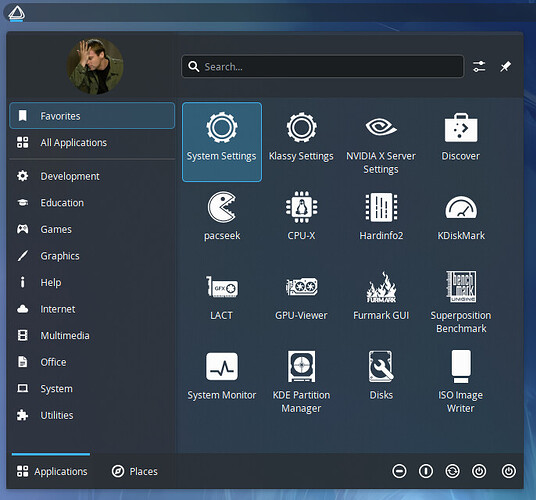The width and height of the screenshot is (536, 500).
Task: Open the Multimedia category
Action: click(x=92, y=336)
